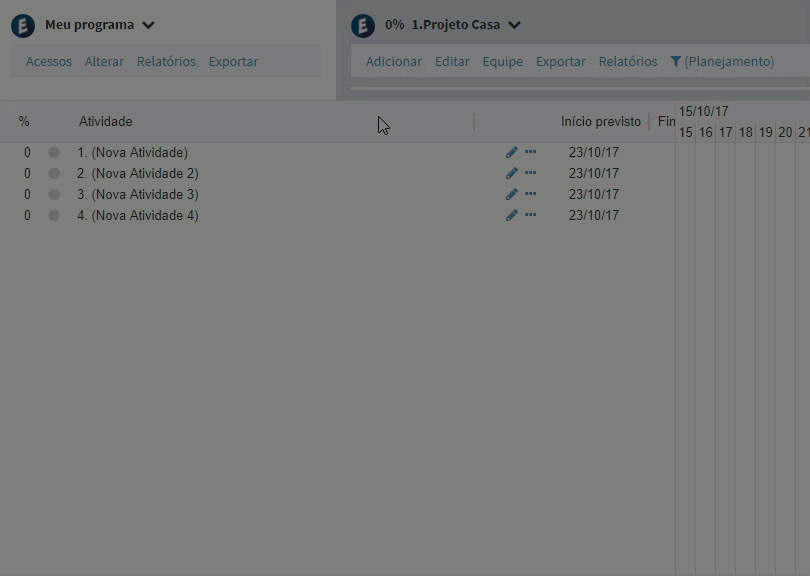
Task: Open the Relatórios menu under Meu programa
Action: tap(166, 61)
